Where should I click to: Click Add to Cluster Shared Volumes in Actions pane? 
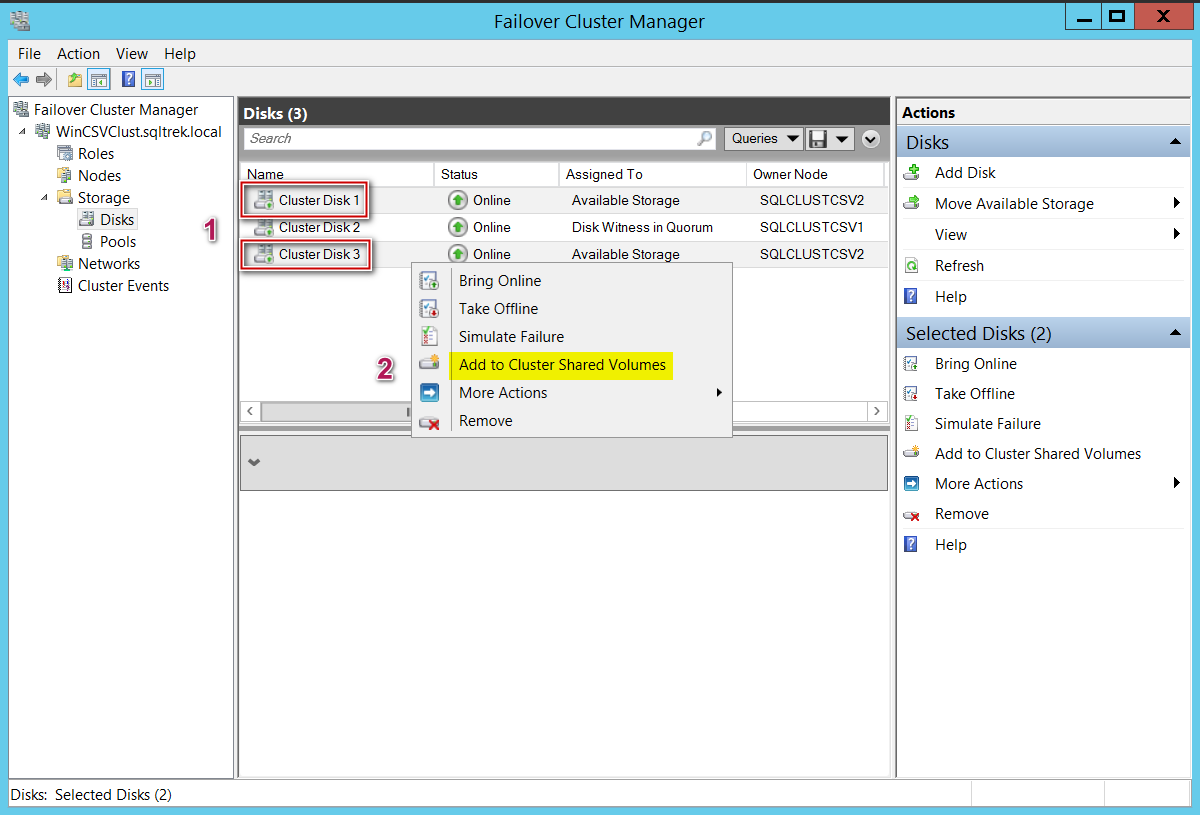pyautogui.click(x=1037, y=454)
